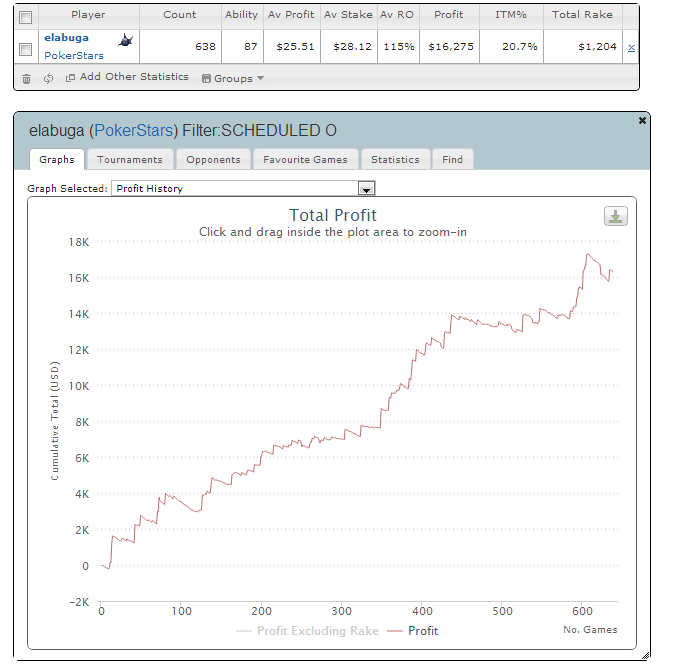This screenshot has width=681, height=671.
Task: Click the Total Profit chart title
Action: point(333,215)
